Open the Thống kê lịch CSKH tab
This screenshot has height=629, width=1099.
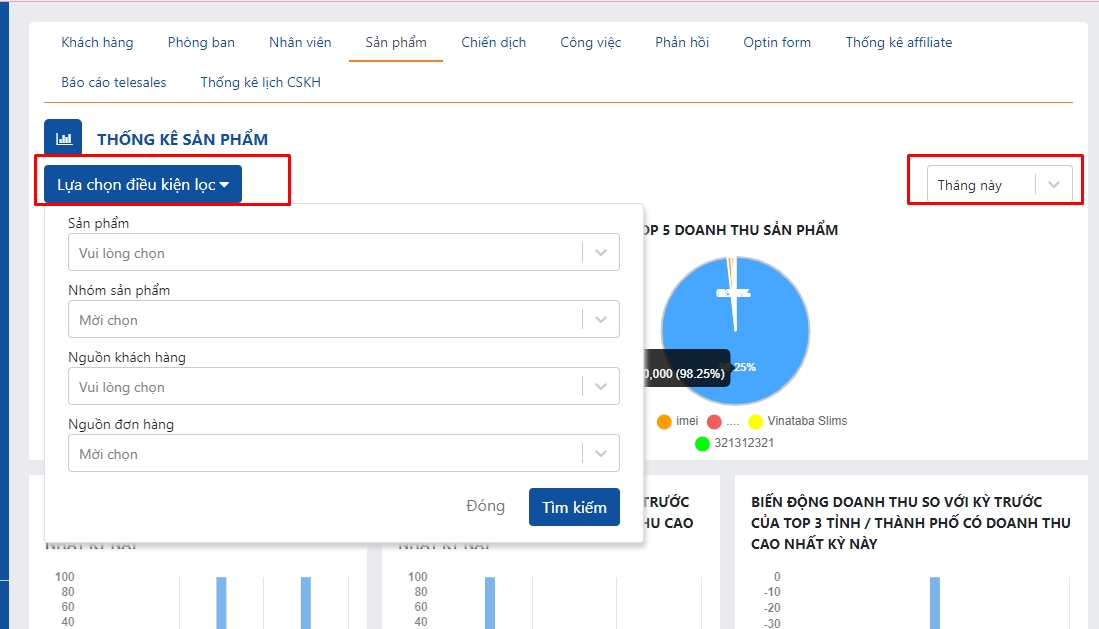coord(260,82)
